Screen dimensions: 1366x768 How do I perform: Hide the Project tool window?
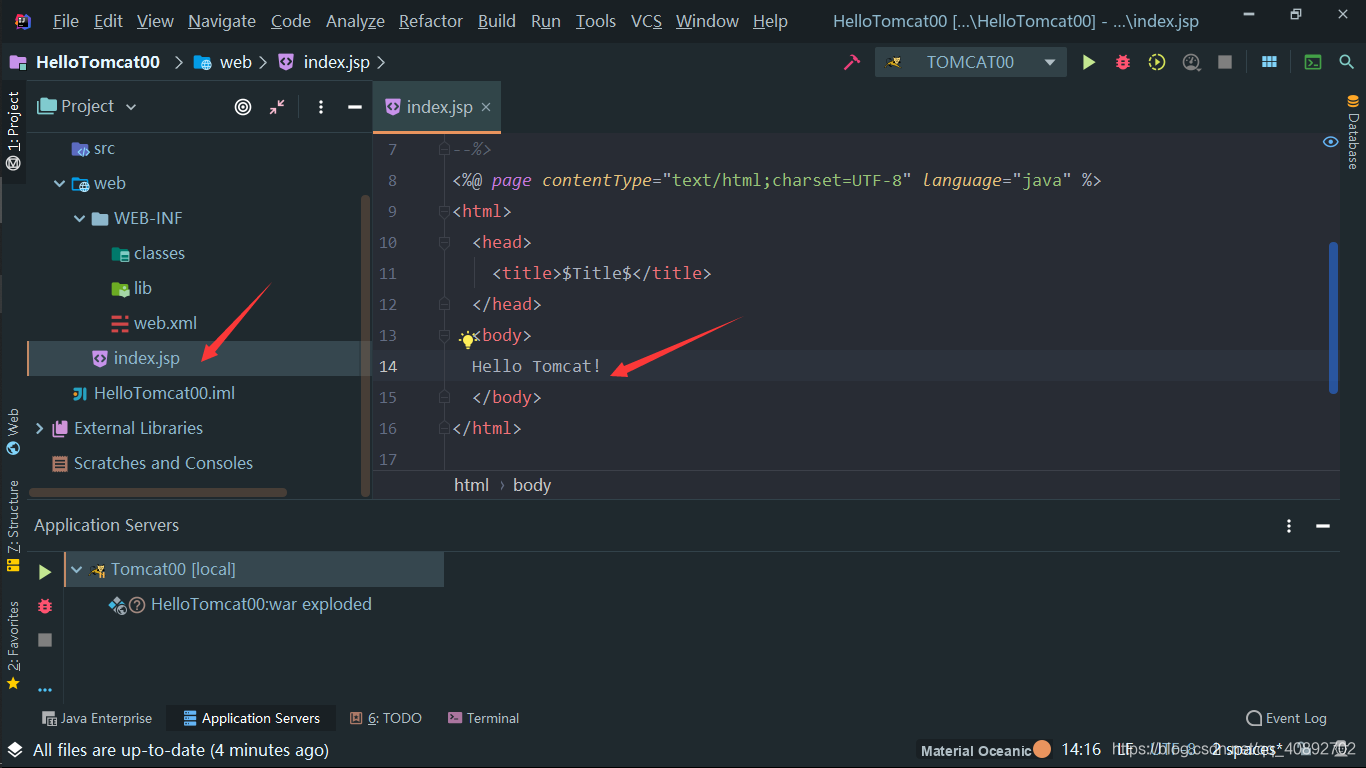[354, 107]
